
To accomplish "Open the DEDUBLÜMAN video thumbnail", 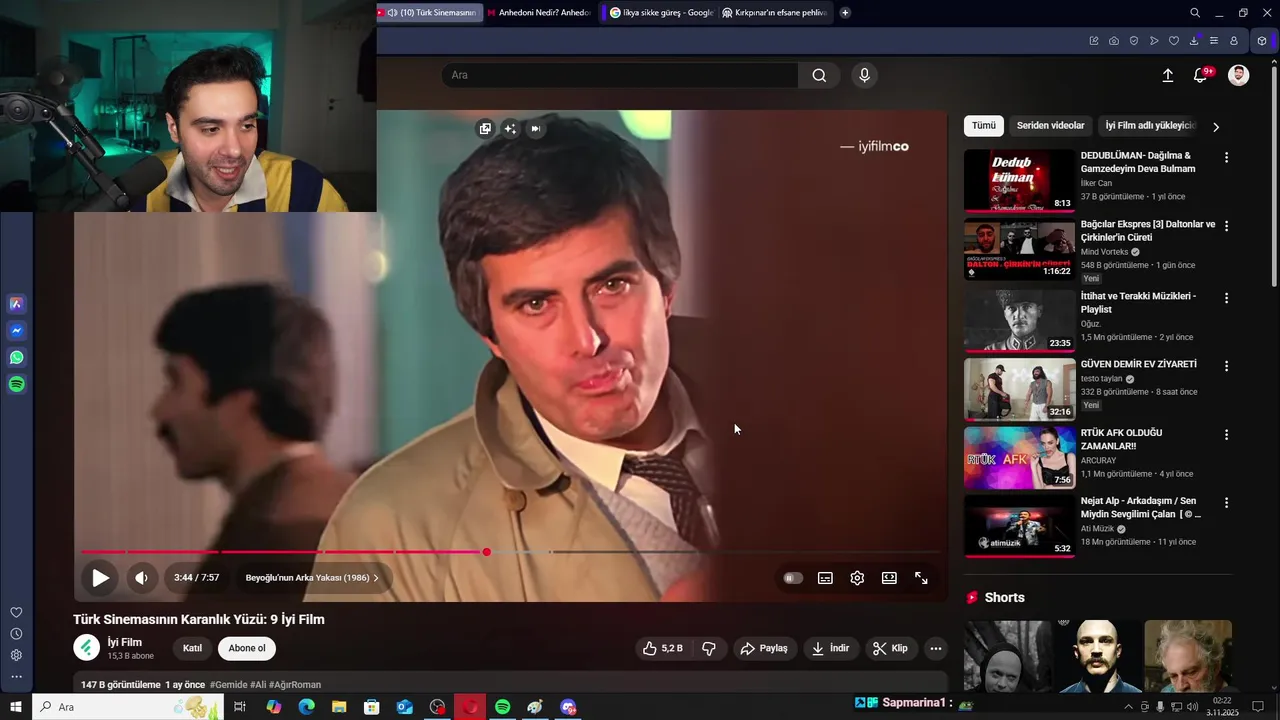I will (1020, 181).
